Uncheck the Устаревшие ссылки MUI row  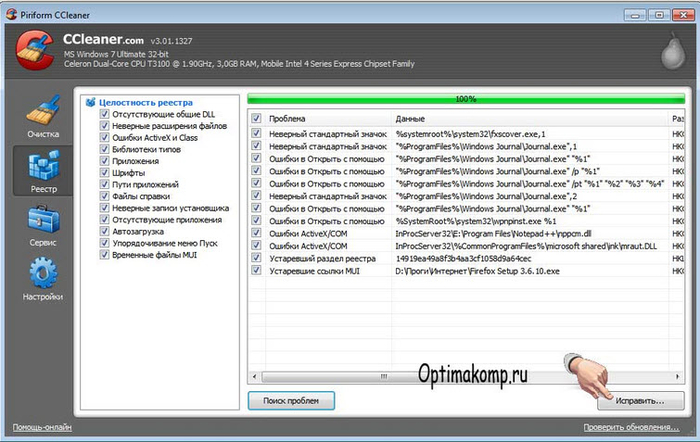click(256, 270)
